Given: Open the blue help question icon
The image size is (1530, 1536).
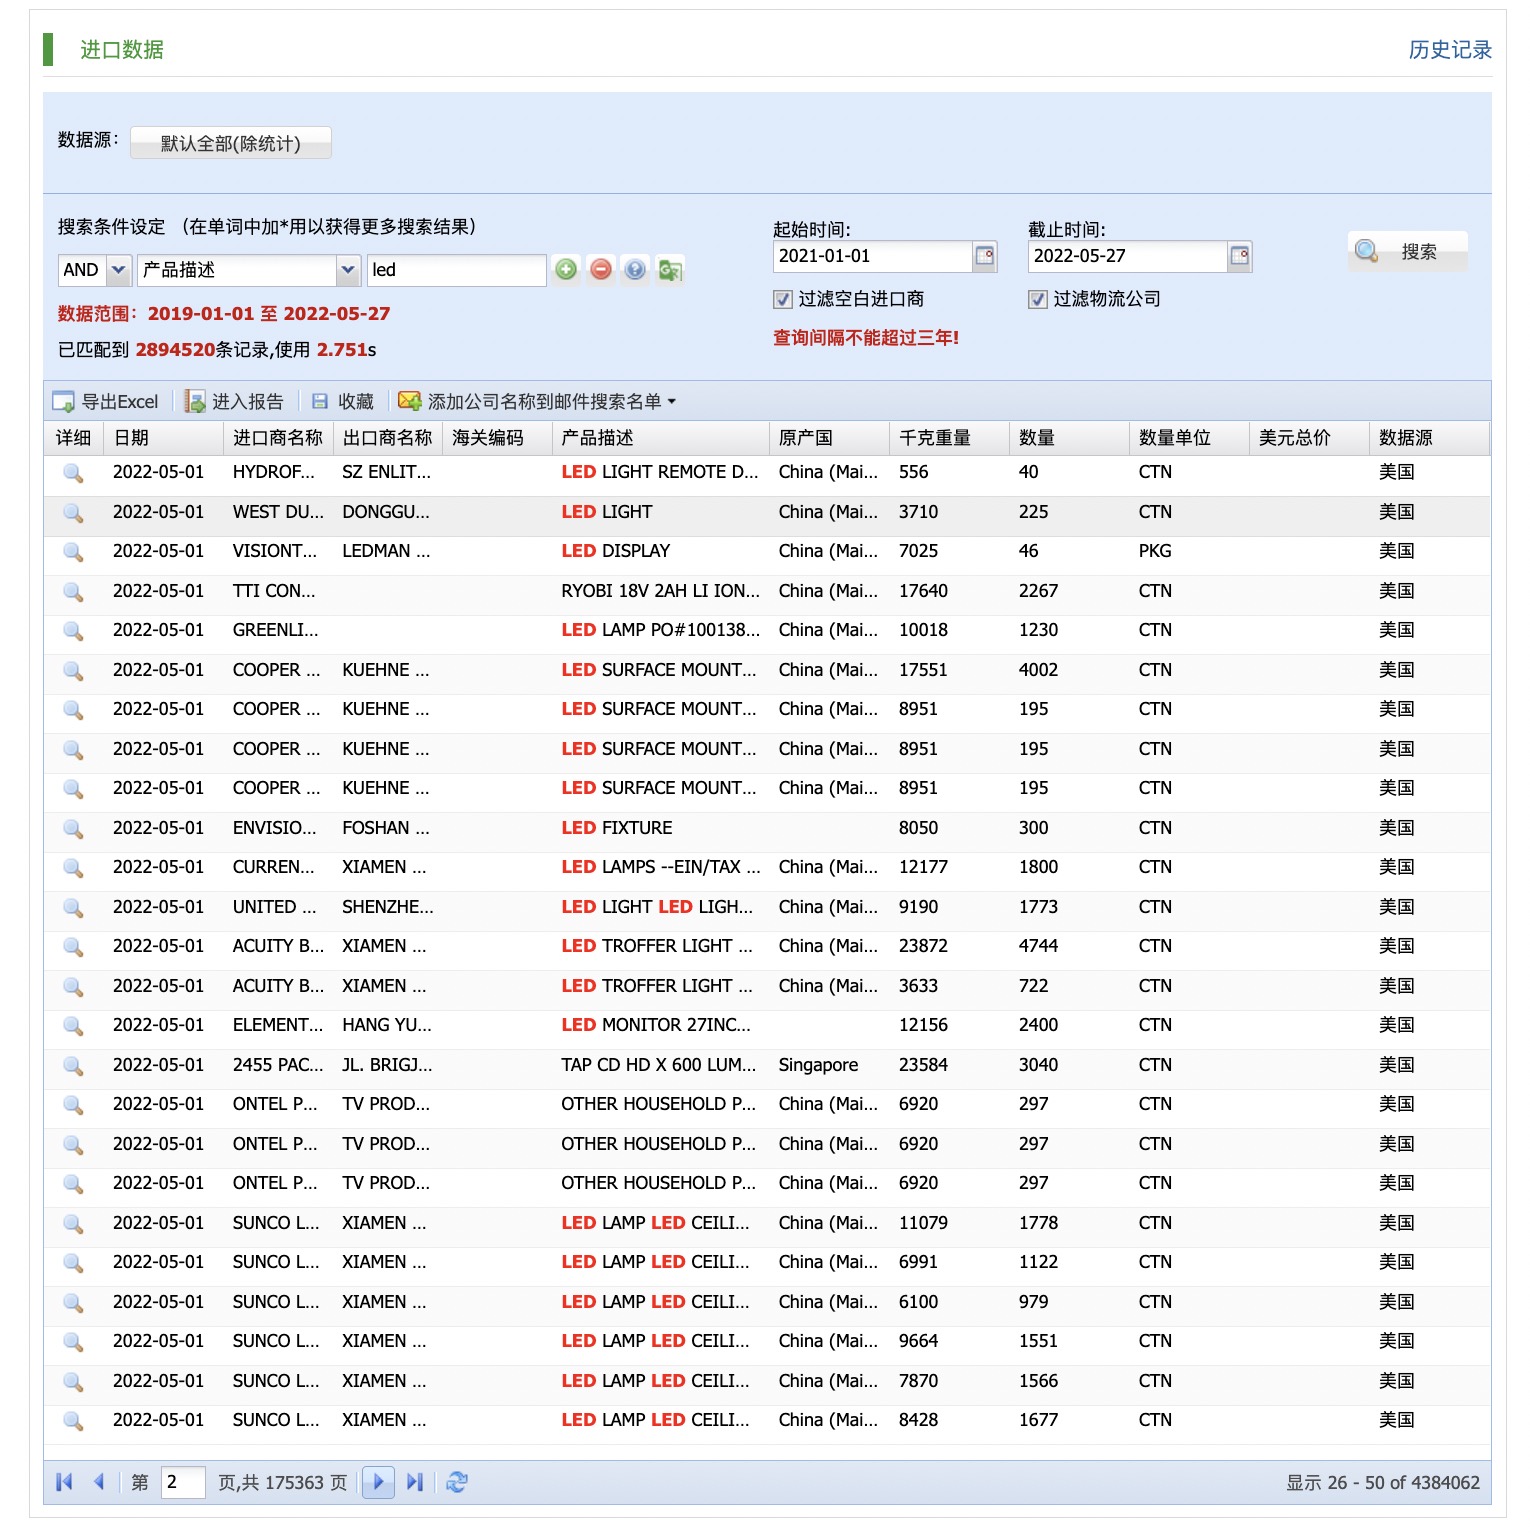Looking at the screenshot, I should 635,270.
